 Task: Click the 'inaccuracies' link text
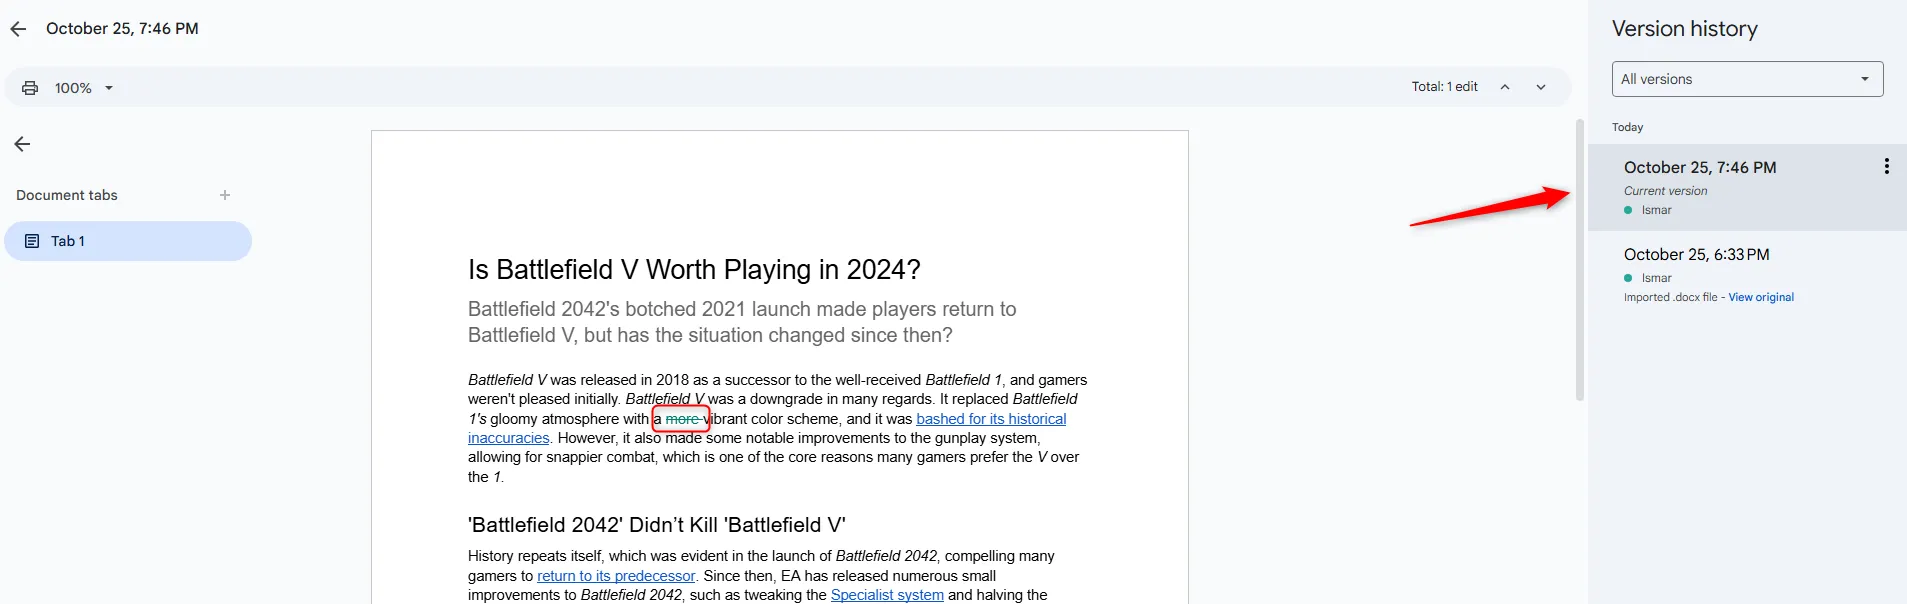509,438
